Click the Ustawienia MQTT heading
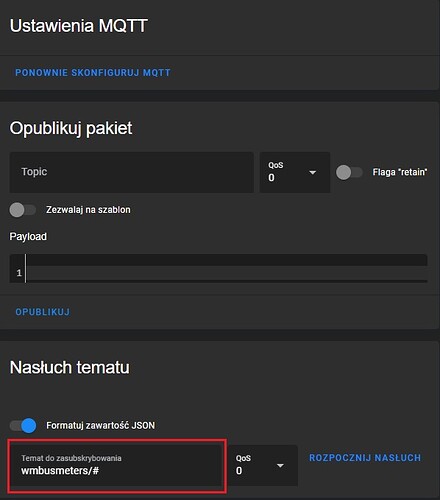 pyautogui.click(x=79, y=26)
